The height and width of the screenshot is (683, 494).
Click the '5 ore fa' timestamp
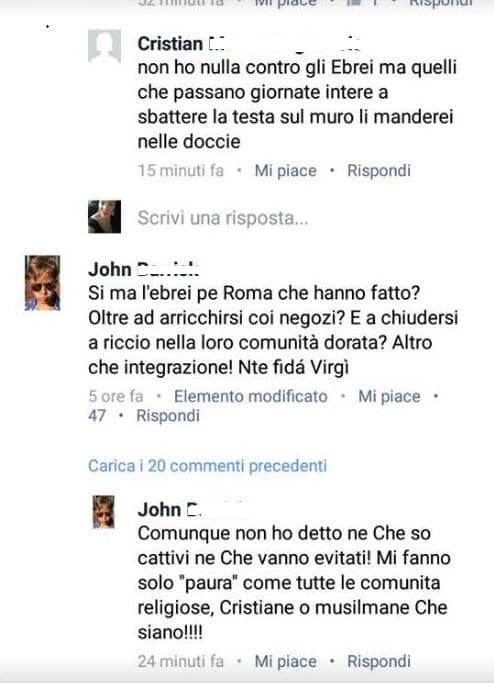[x=115, y=396]
